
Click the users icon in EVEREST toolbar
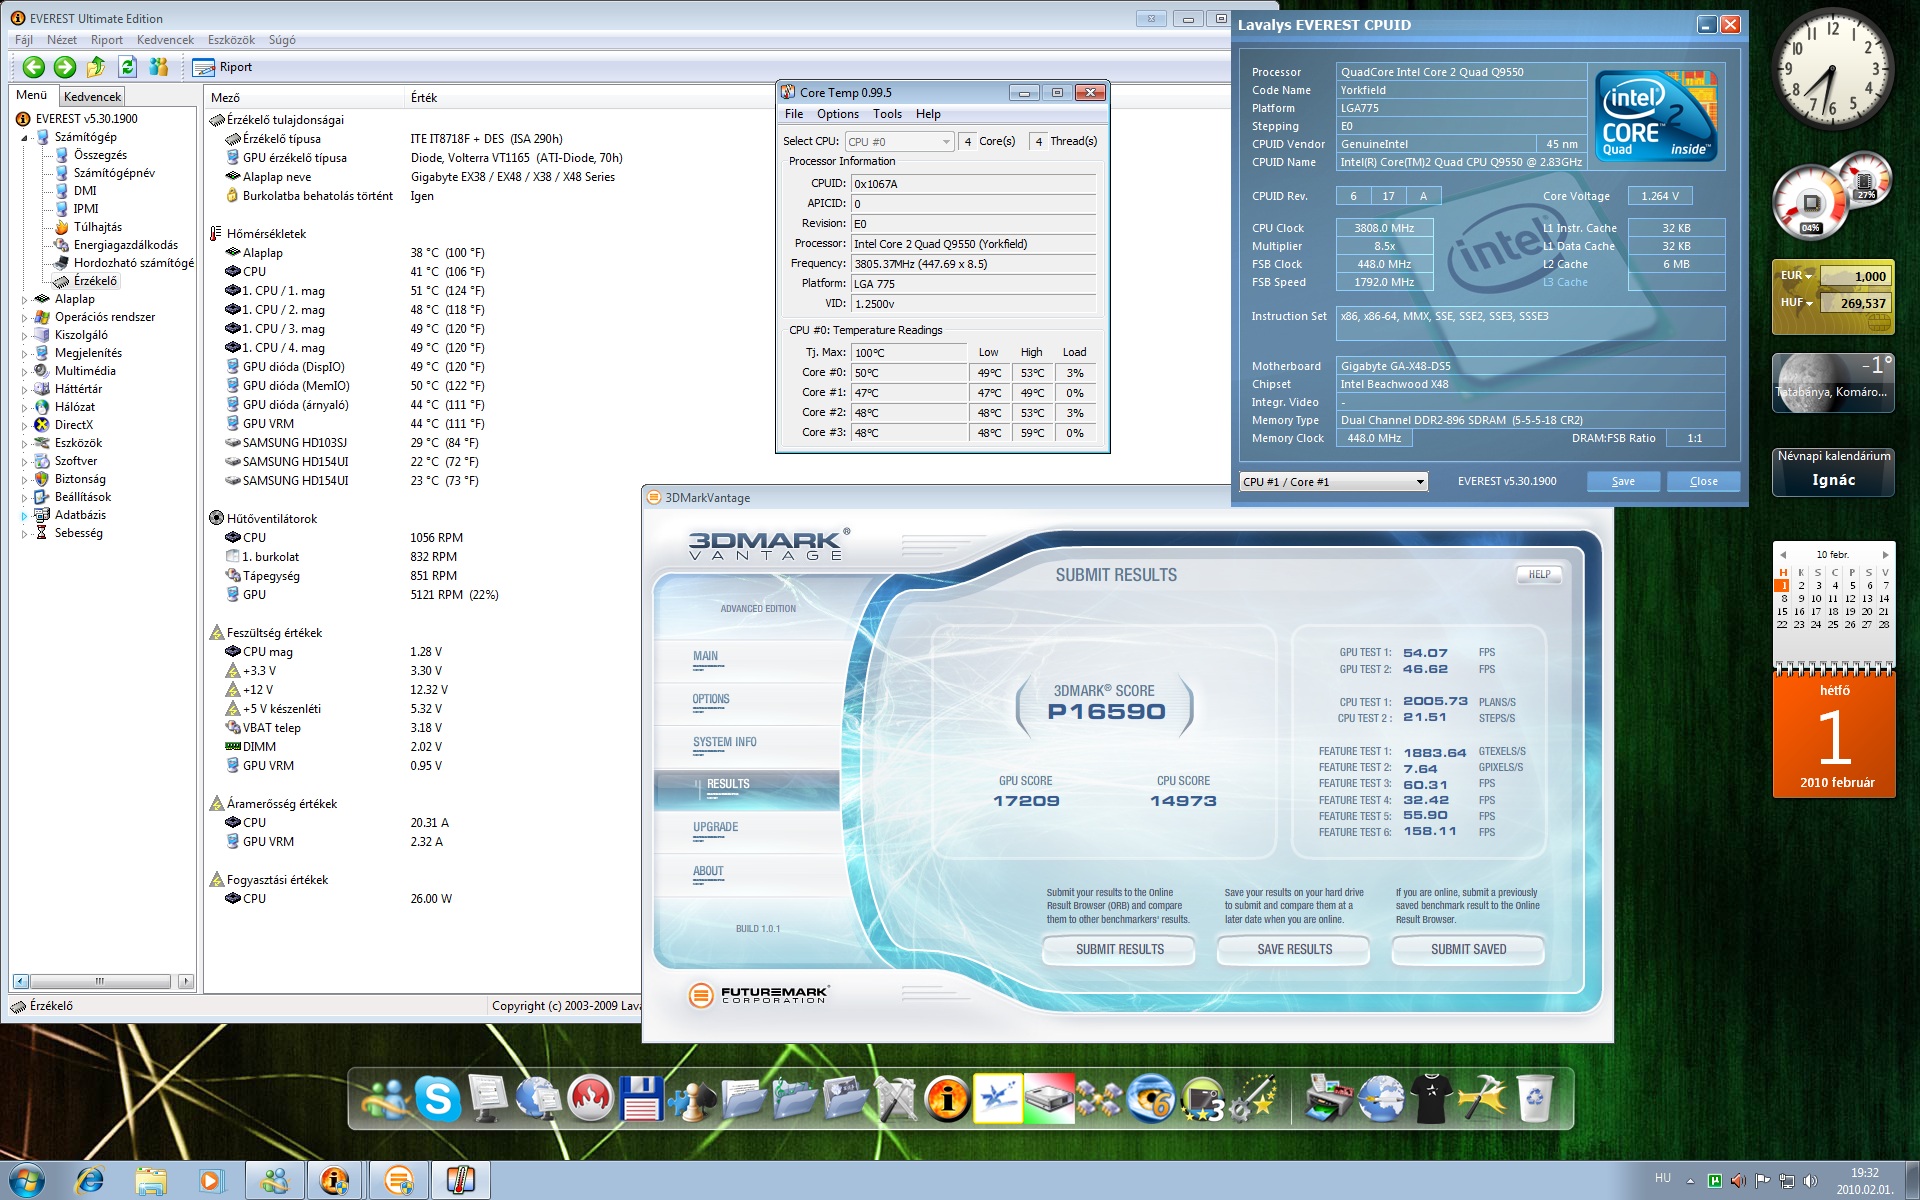(x=158, y=67)
